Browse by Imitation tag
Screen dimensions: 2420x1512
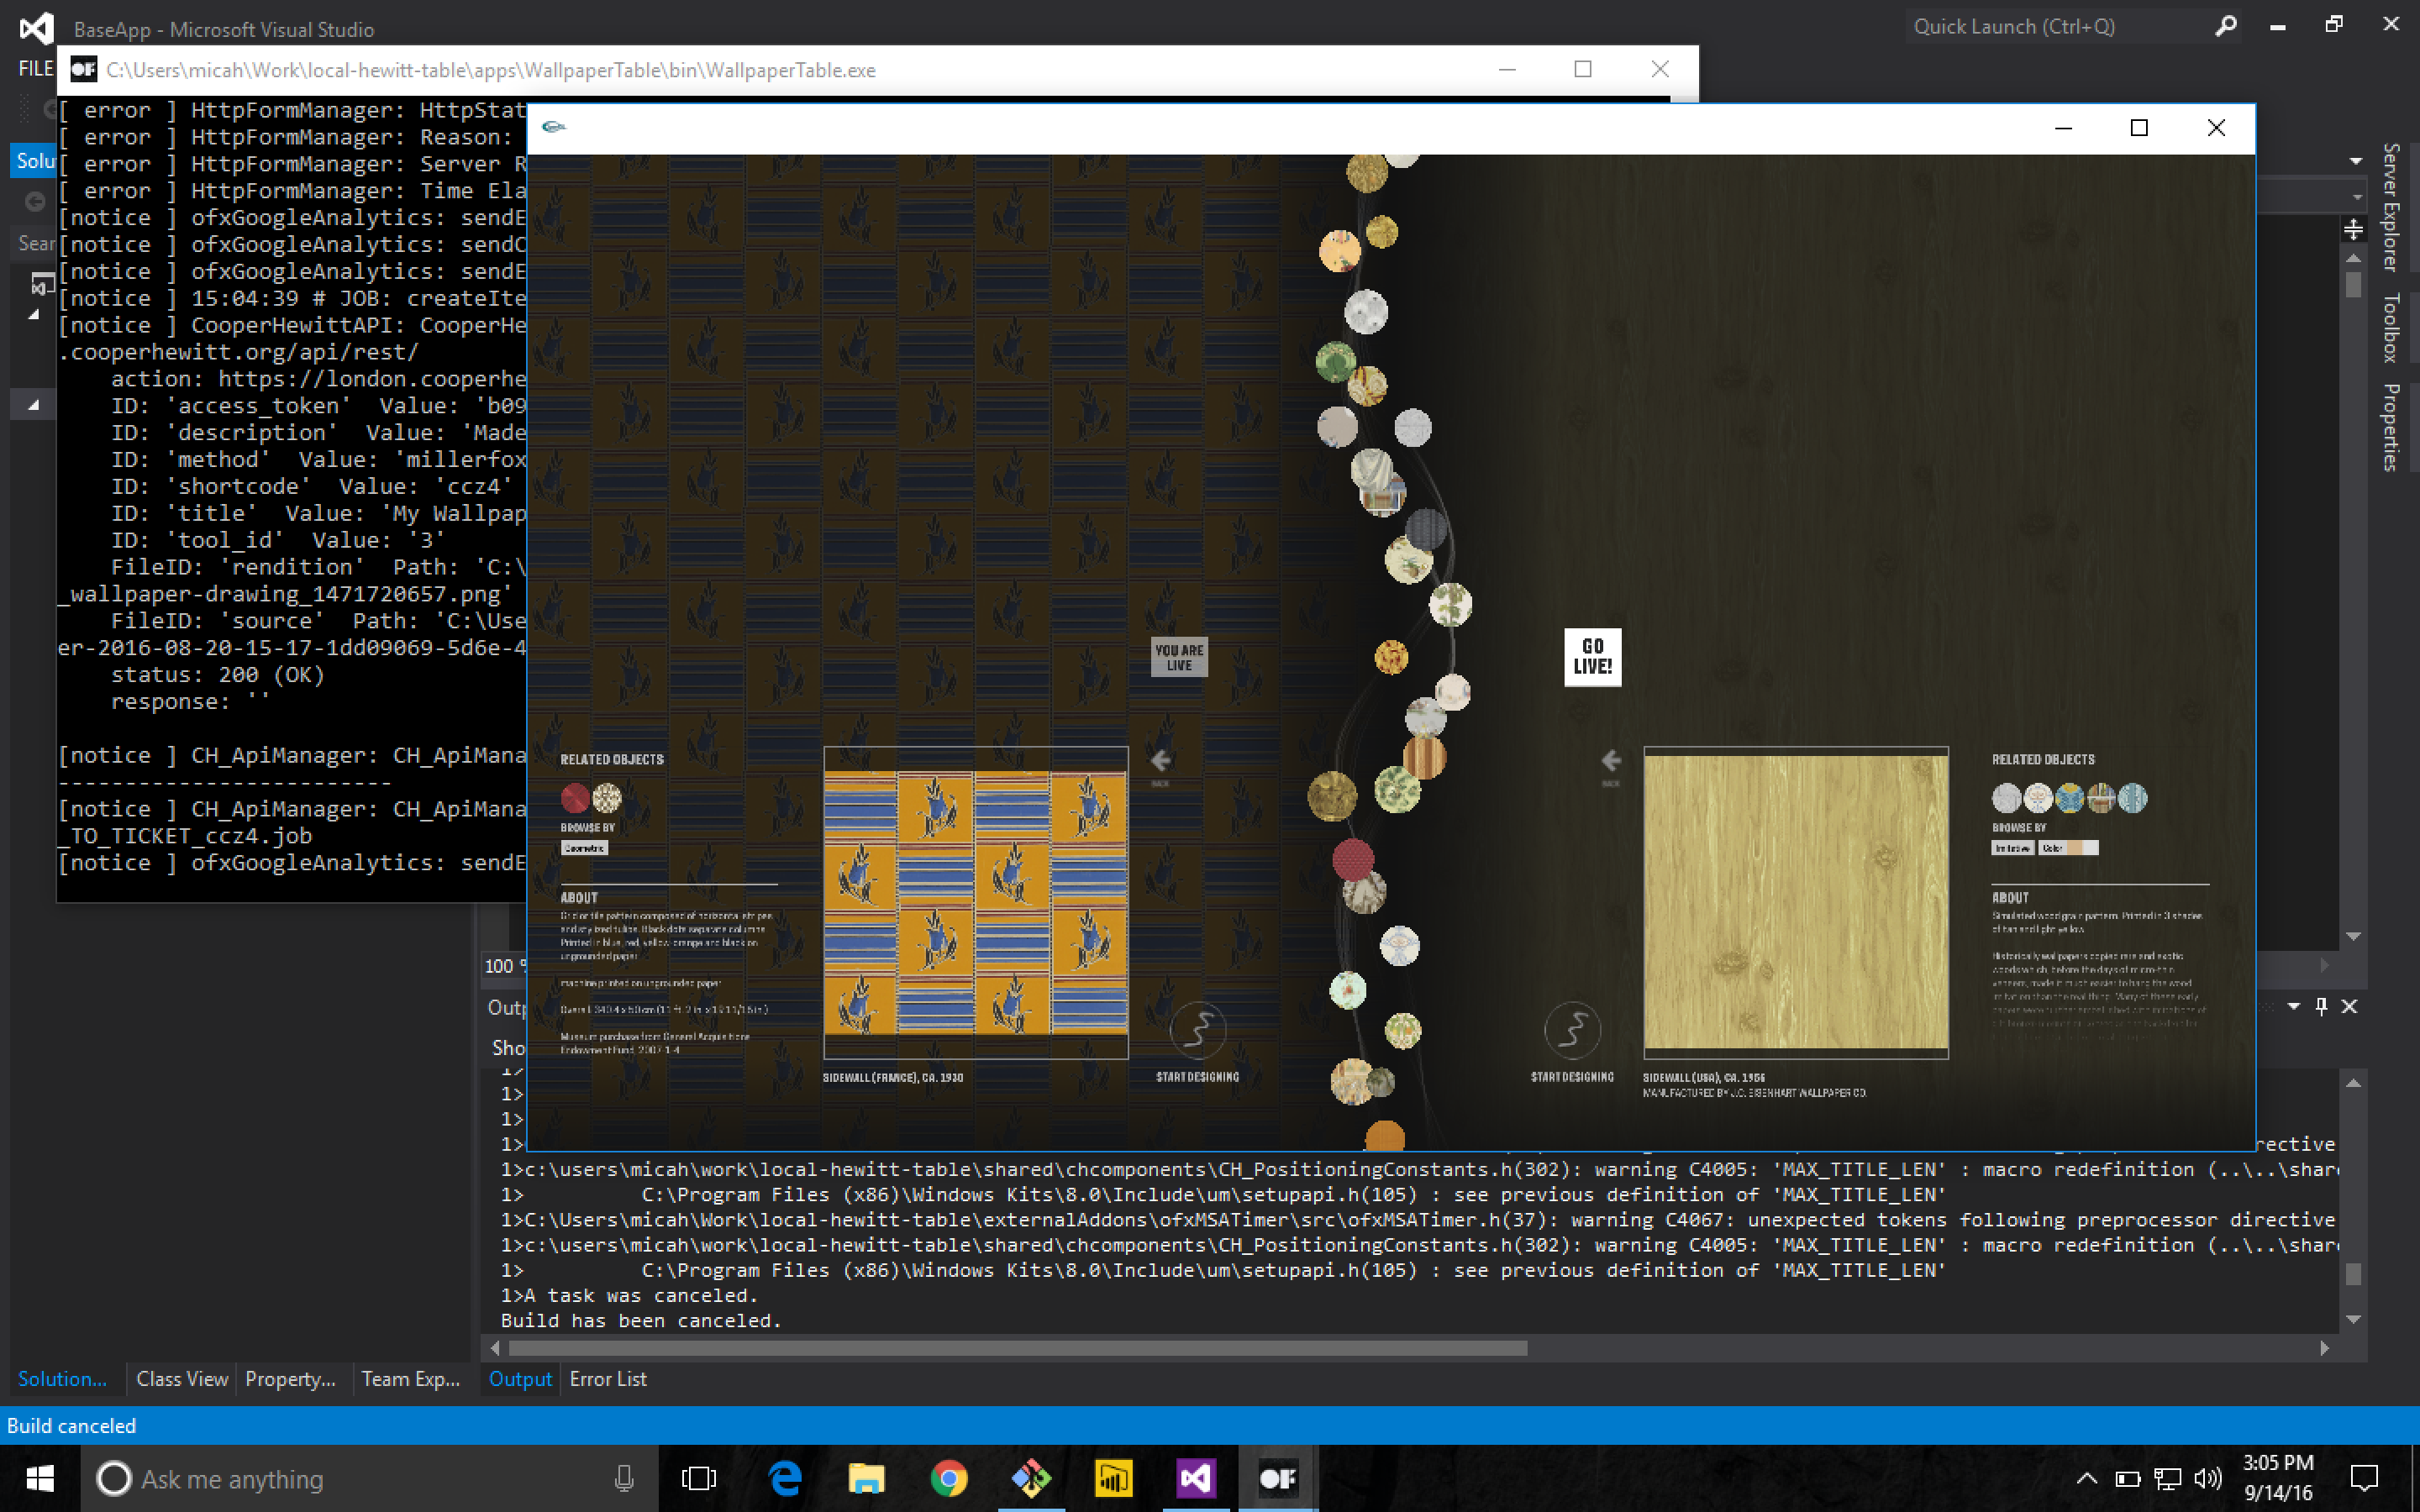click(x=2013, y=848)
